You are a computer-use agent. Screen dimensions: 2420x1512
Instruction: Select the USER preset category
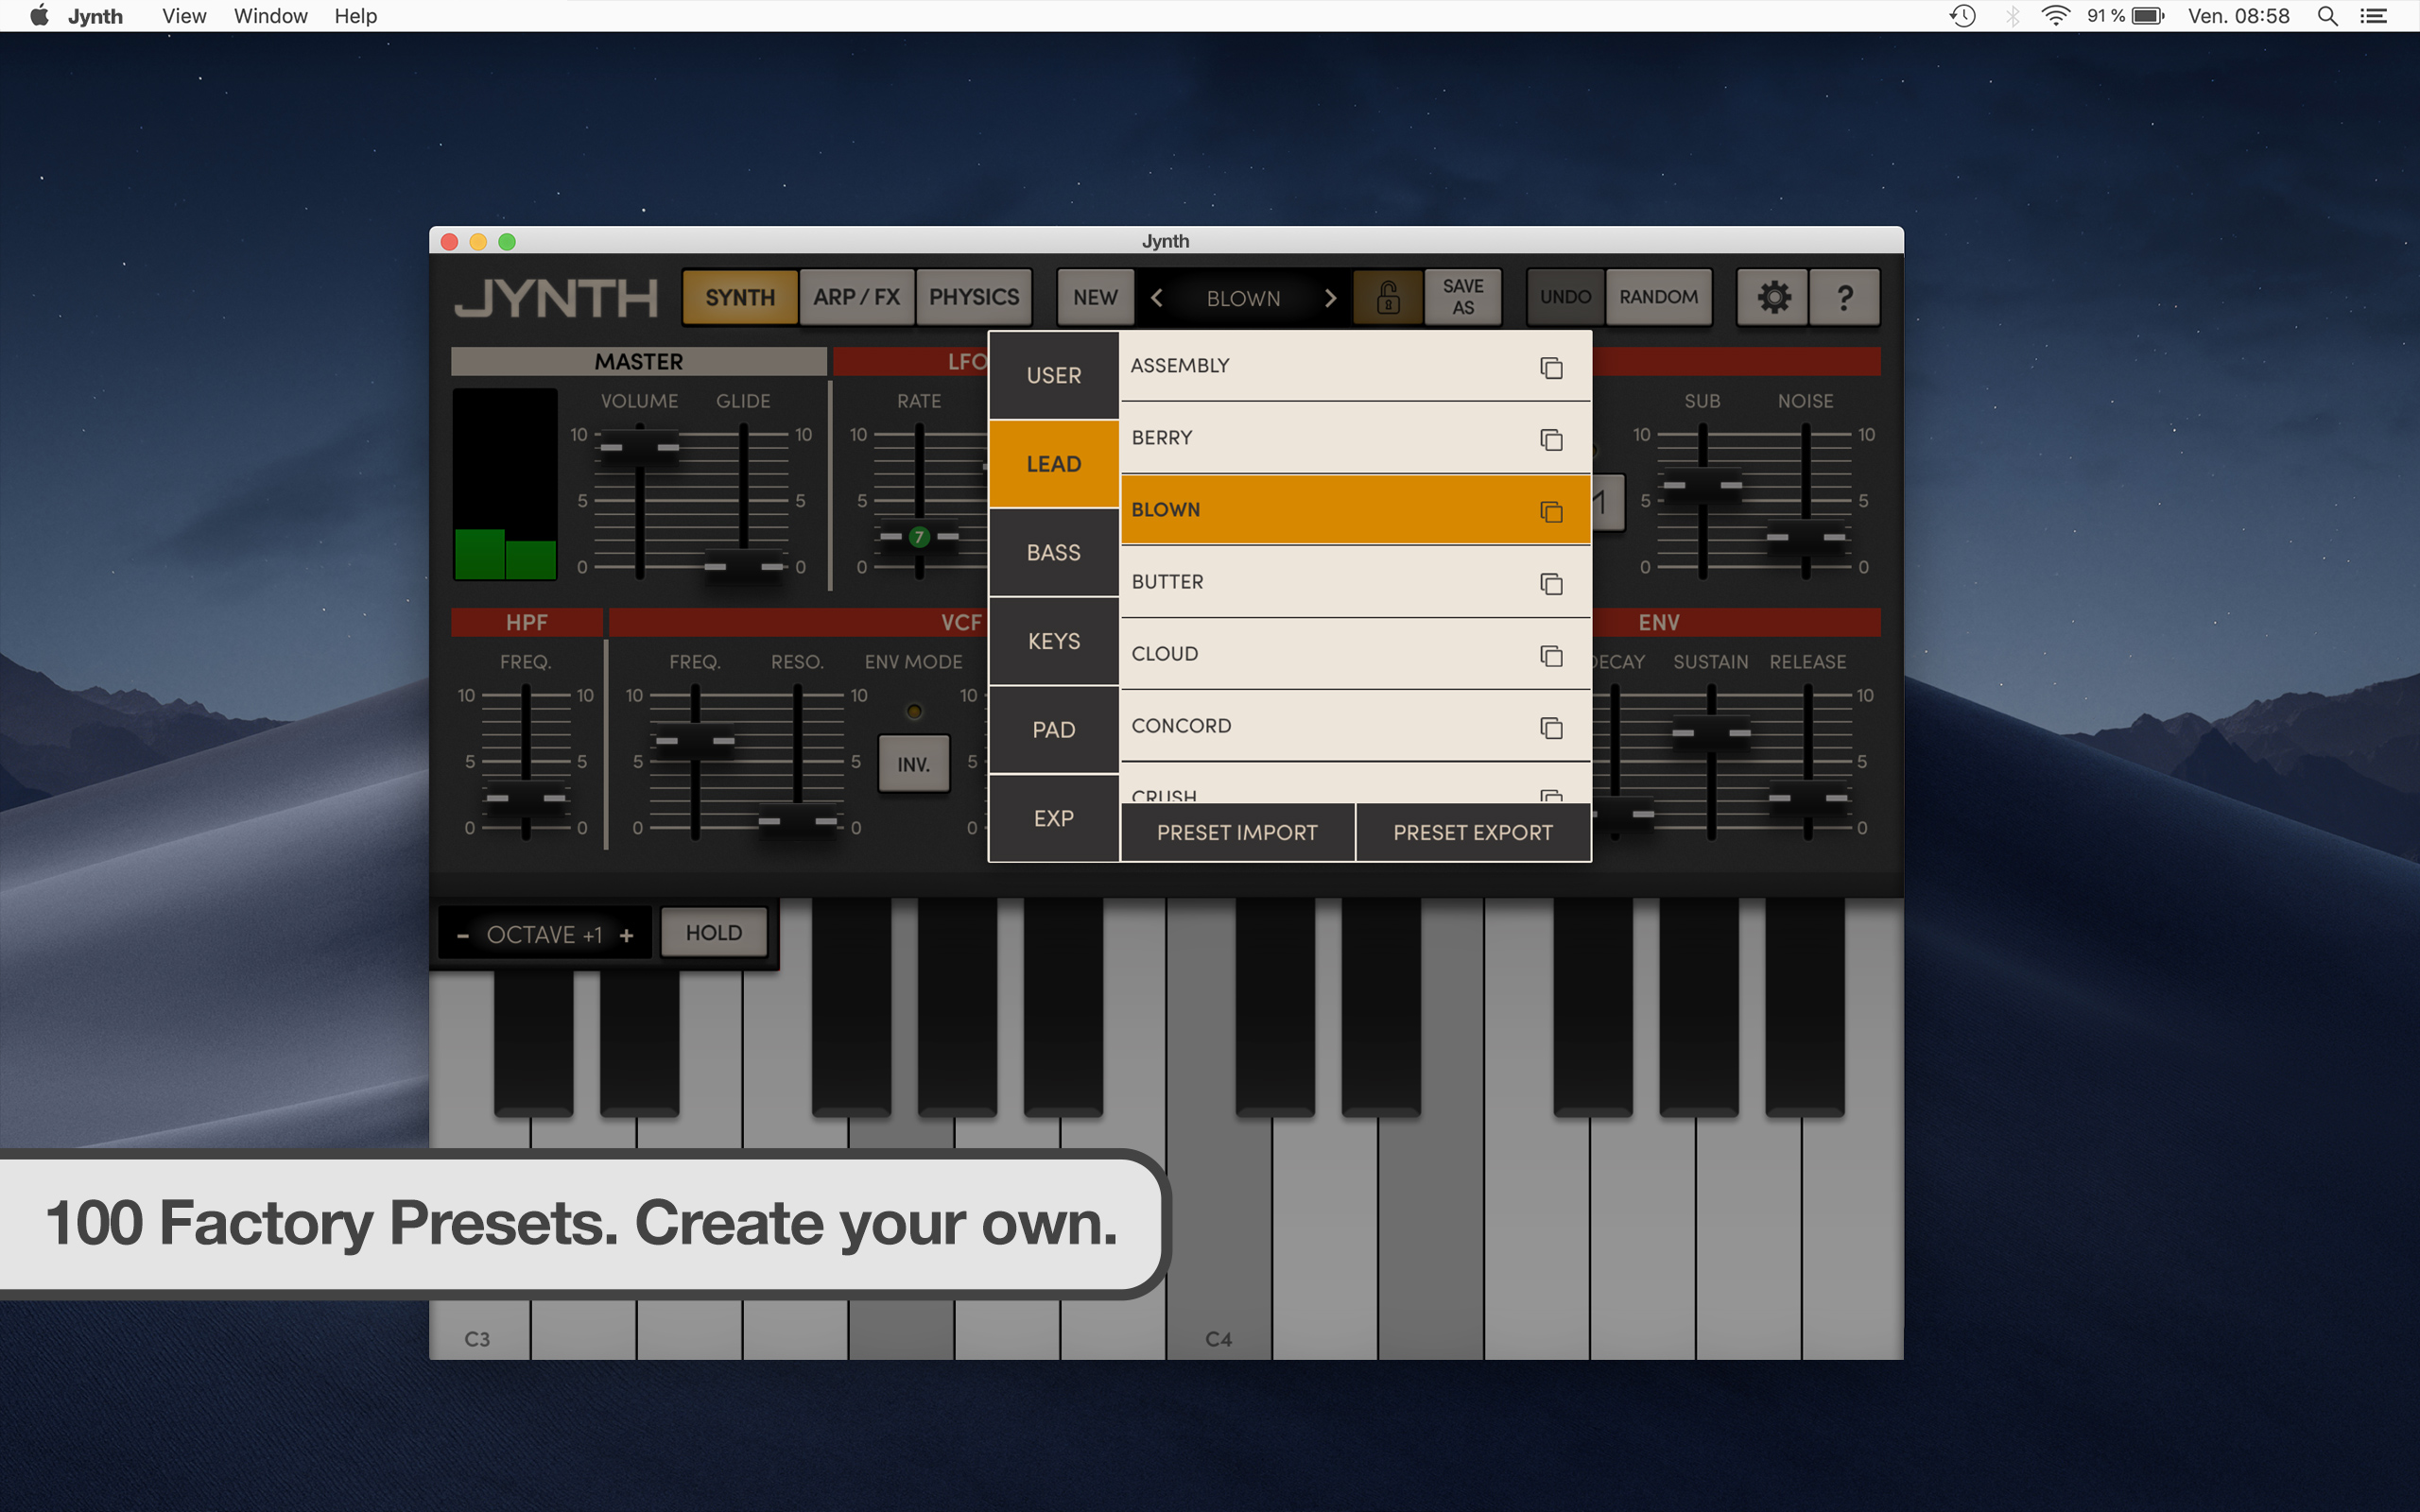pyautogui.click(x=1053, y=375)
